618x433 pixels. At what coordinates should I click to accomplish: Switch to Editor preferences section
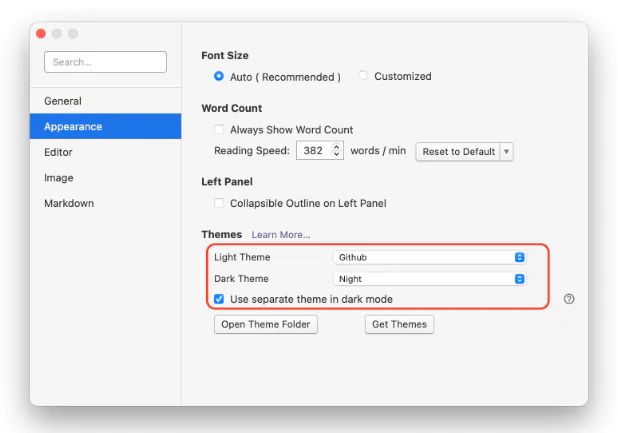tap(58, 152)
